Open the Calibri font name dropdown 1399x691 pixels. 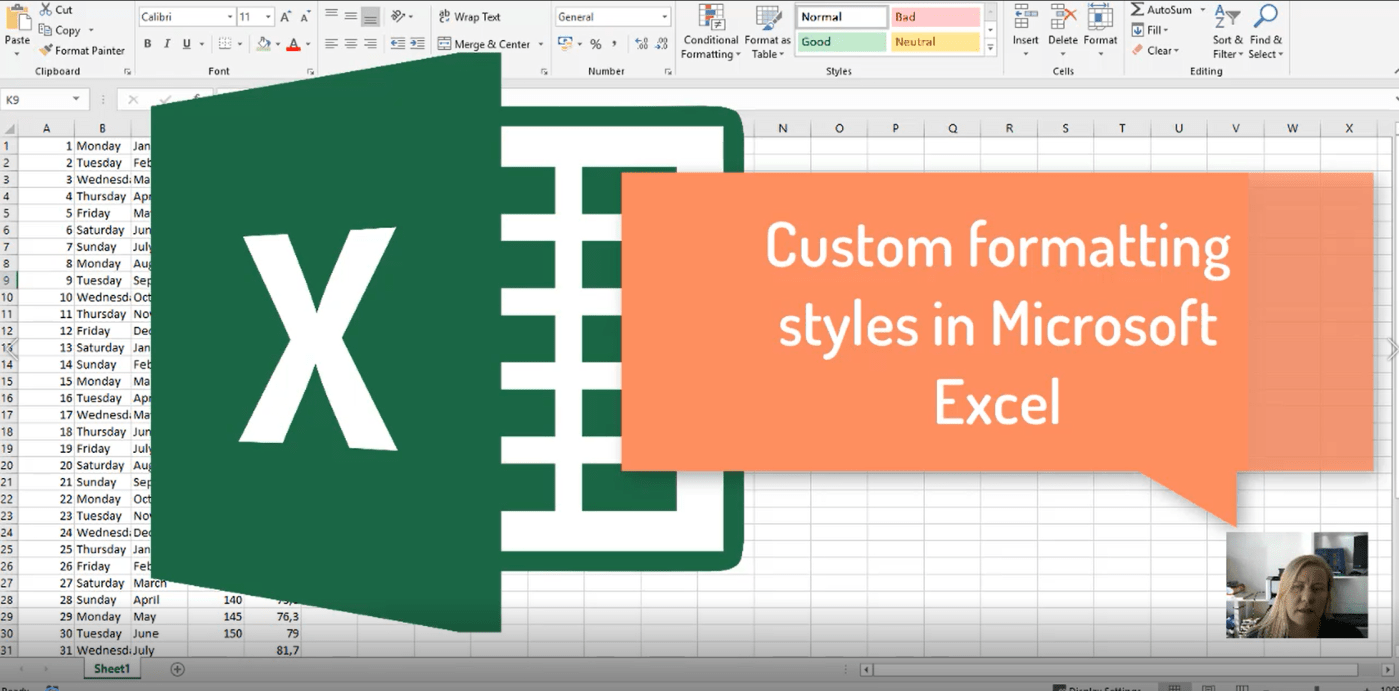coord(229,17)
